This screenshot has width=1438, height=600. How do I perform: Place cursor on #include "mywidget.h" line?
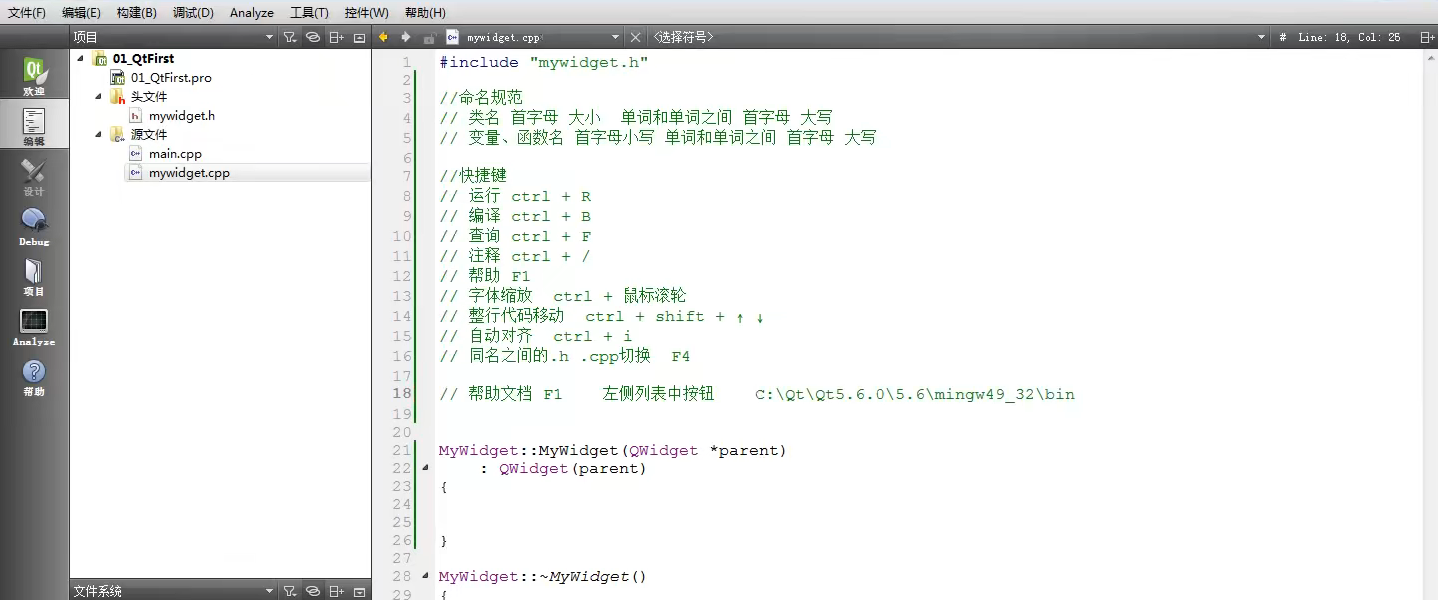[x=544, y=62]
